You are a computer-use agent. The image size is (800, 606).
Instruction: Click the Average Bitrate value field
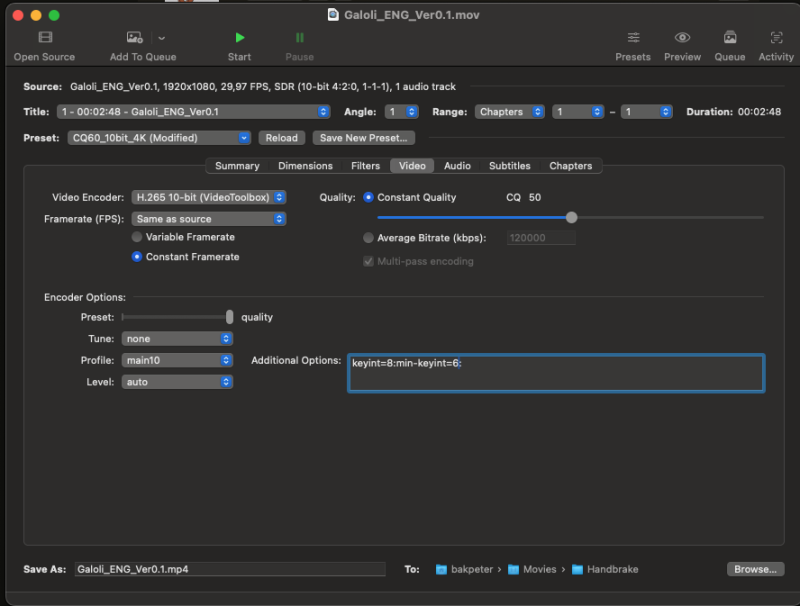[541, 238]
